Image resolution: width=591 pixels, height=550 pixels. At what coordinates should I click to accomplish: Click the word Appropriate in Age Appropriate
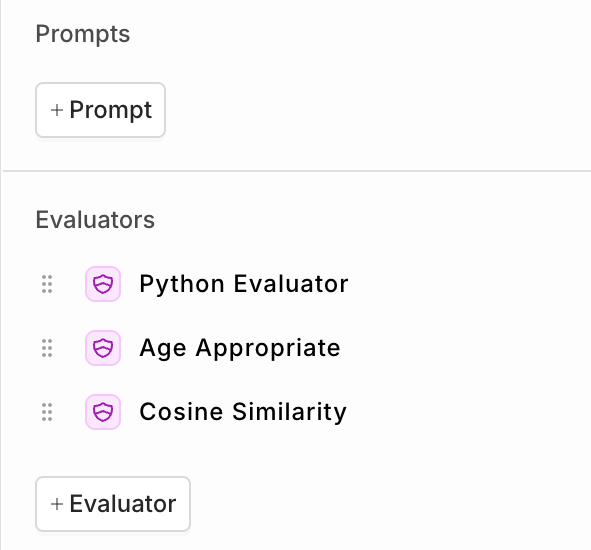pyautogui.click(x=268, y=349)
